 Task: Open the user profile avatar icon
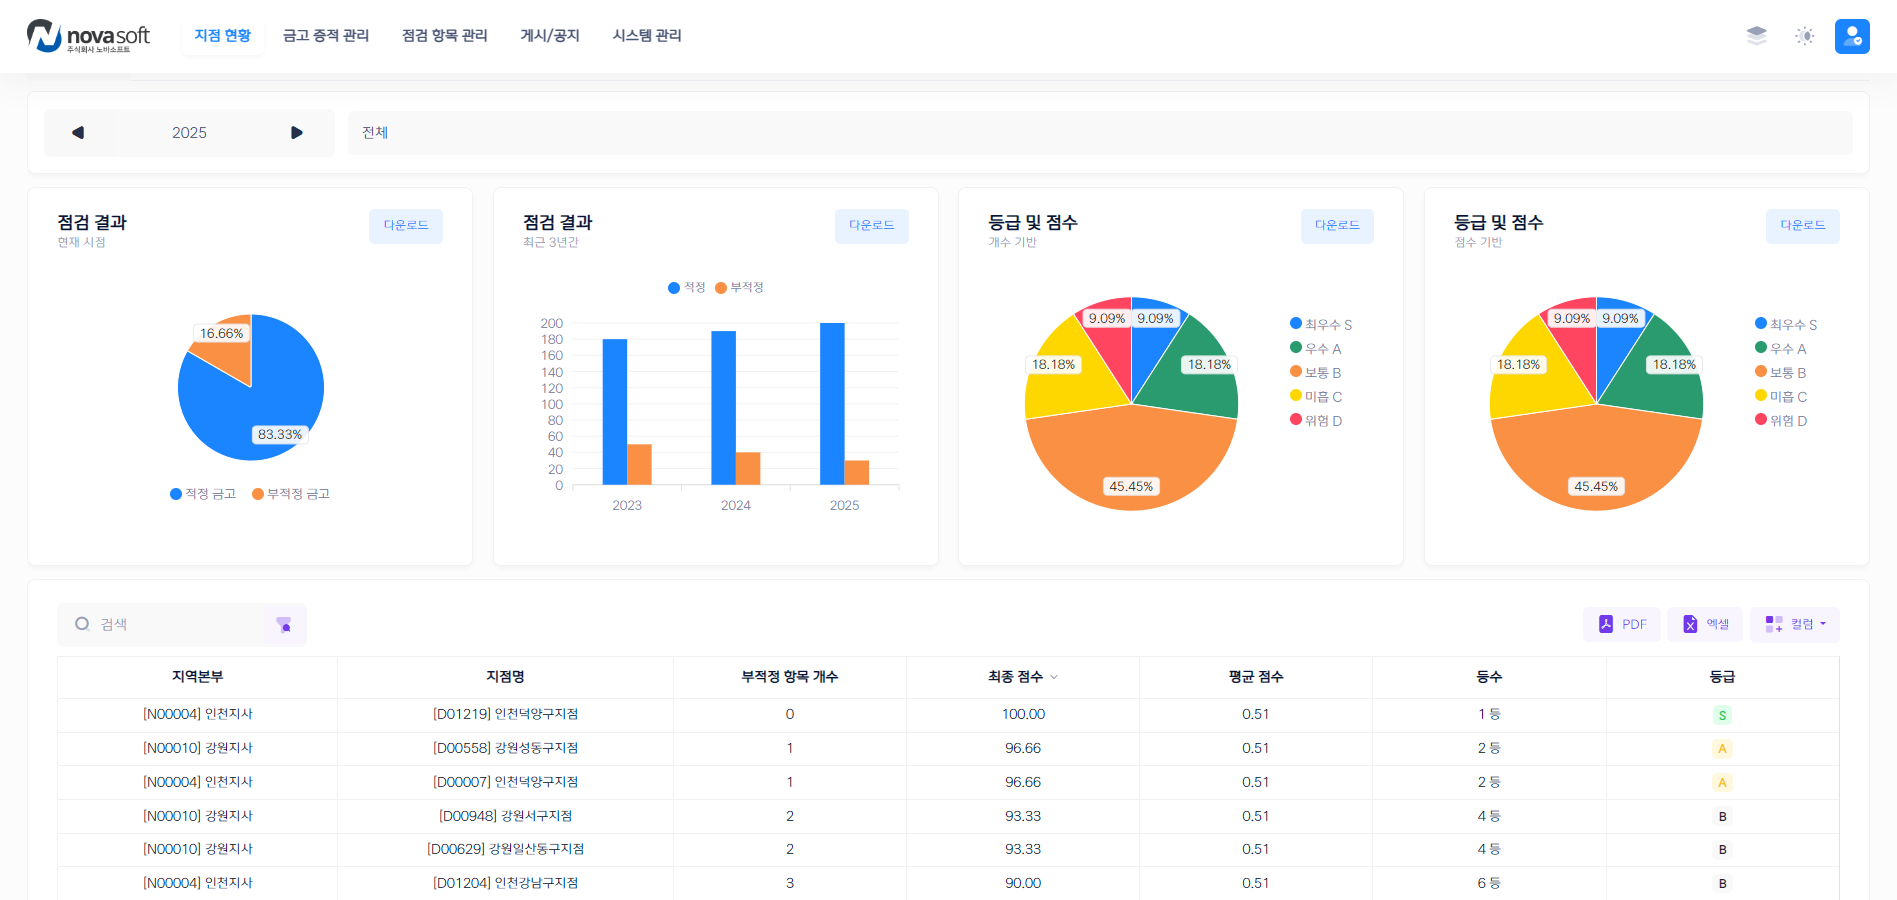1851,36
